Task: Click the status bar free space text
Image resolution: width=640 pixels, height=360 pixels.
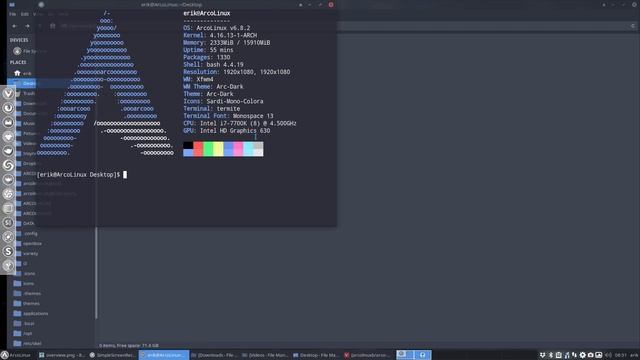Action: coord(129,346)
